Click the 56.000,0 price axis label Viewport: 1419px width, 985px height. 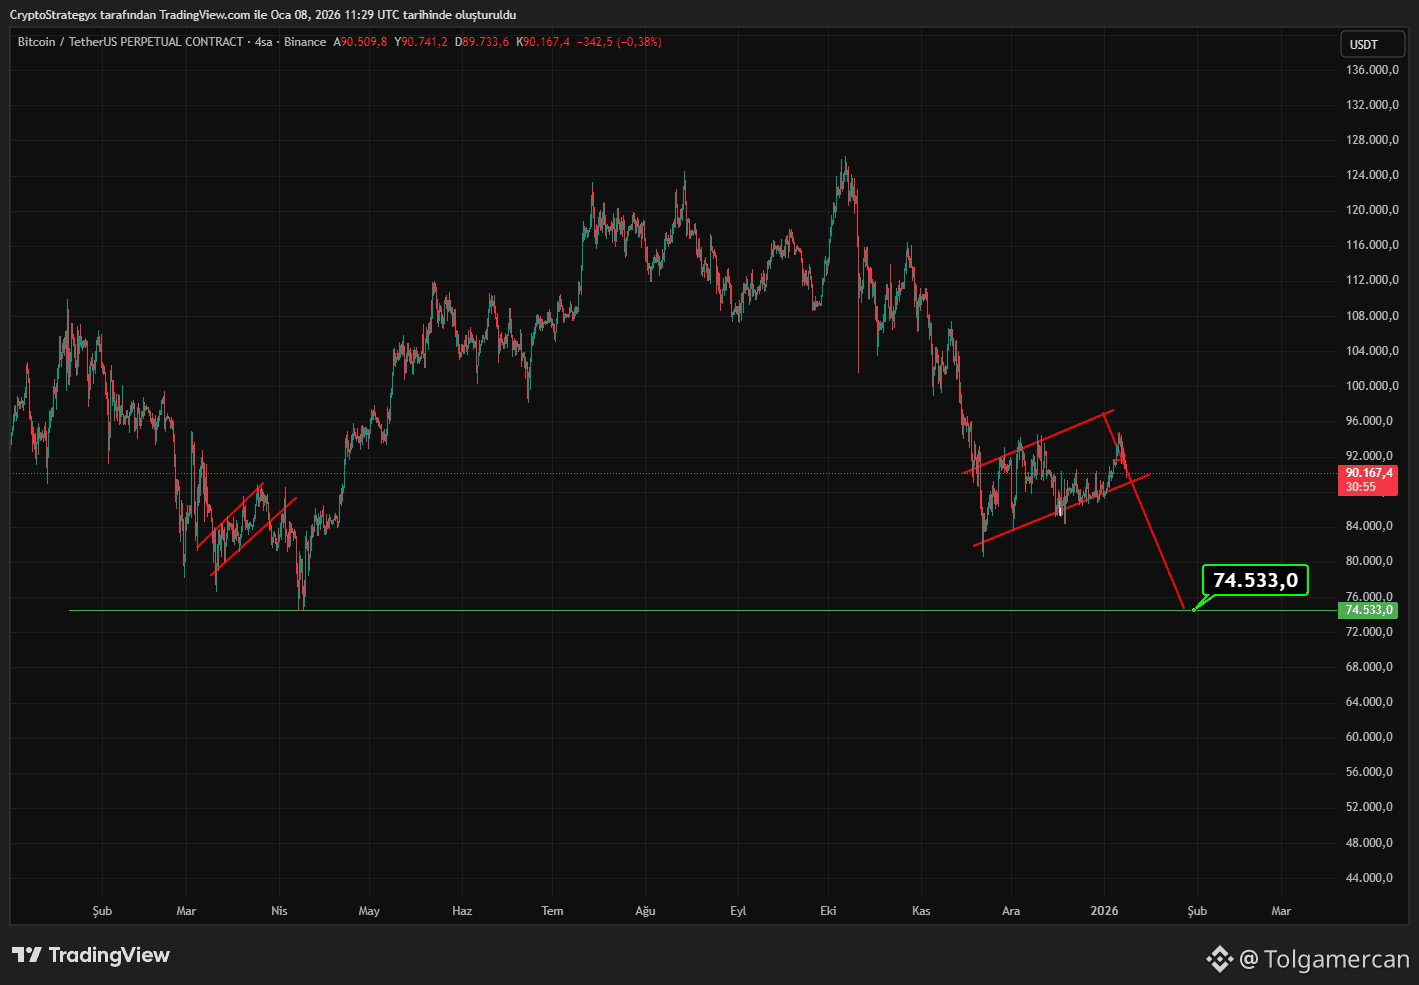pos(1370,772)
